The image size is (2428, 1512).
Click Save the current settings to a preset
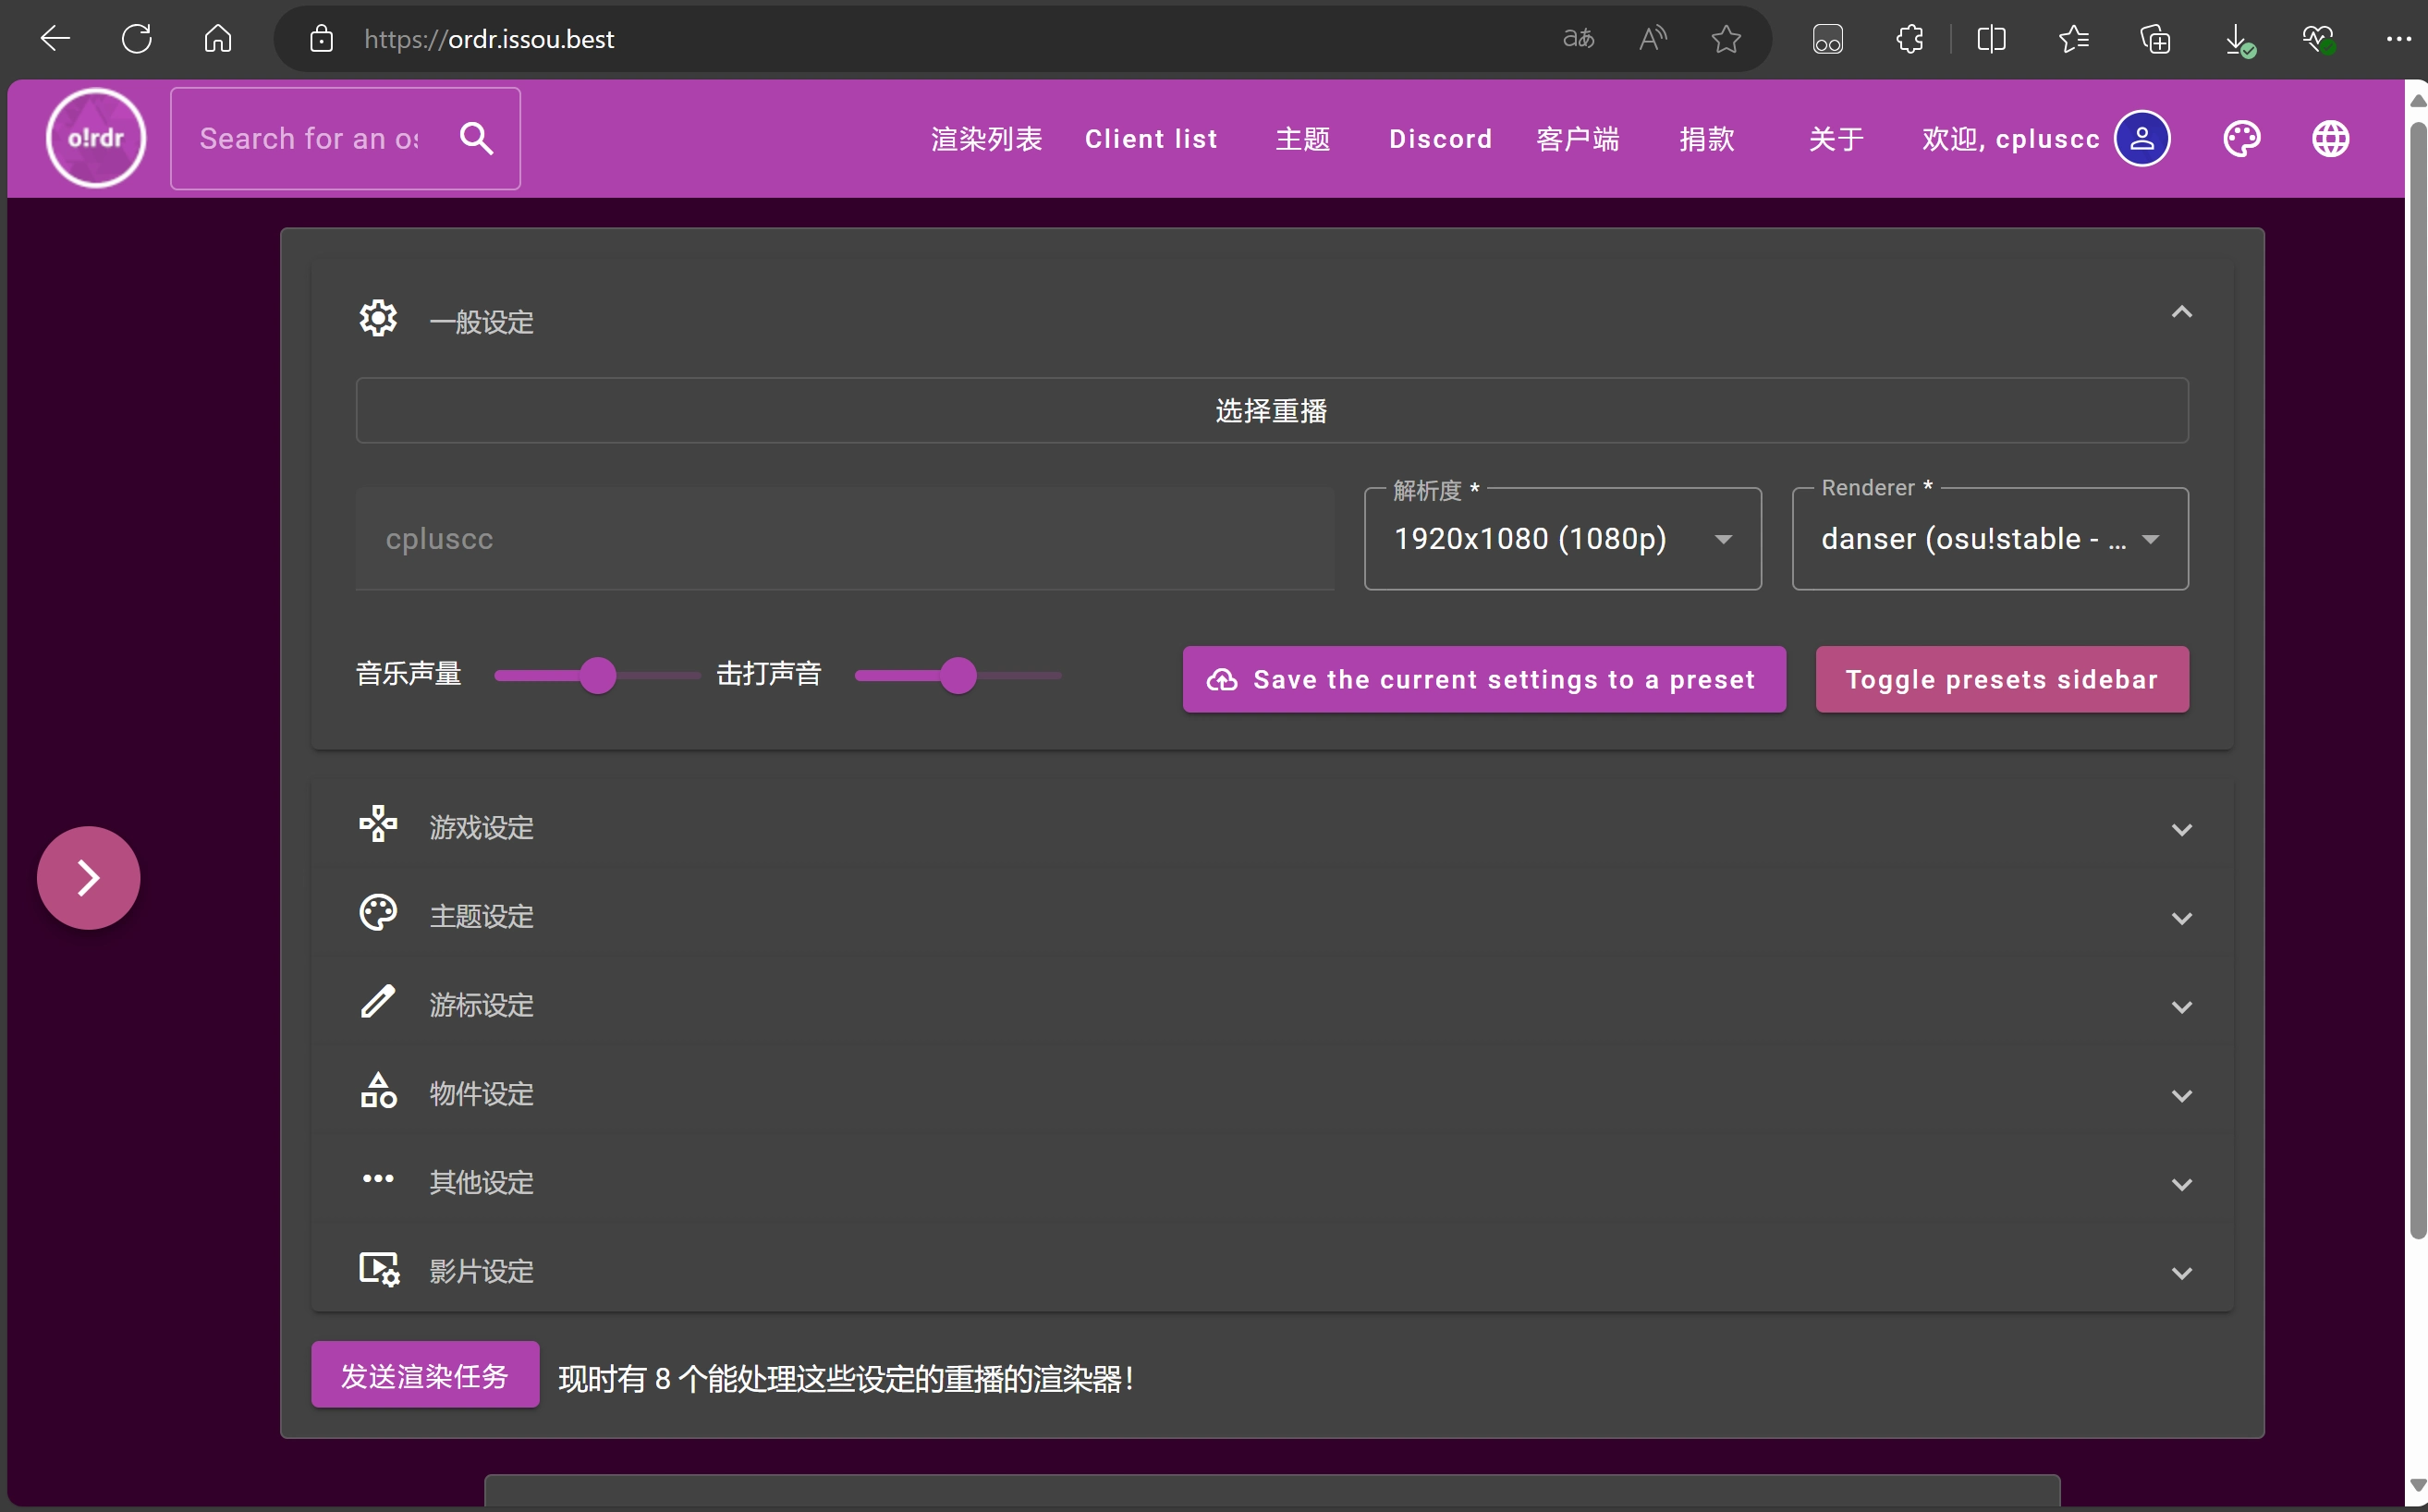(x=1484, y=679)
